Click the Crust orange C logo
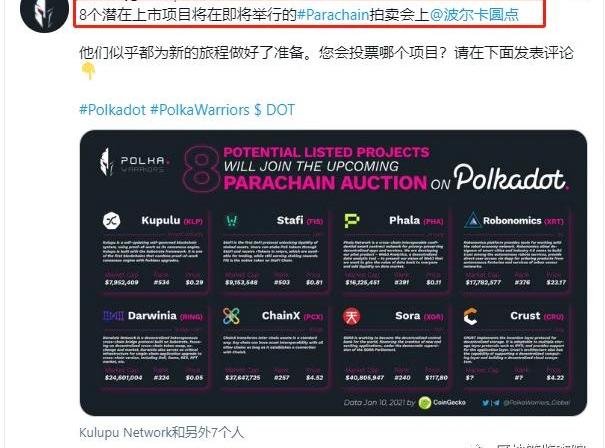605x448 pixels. pos(471,316)
